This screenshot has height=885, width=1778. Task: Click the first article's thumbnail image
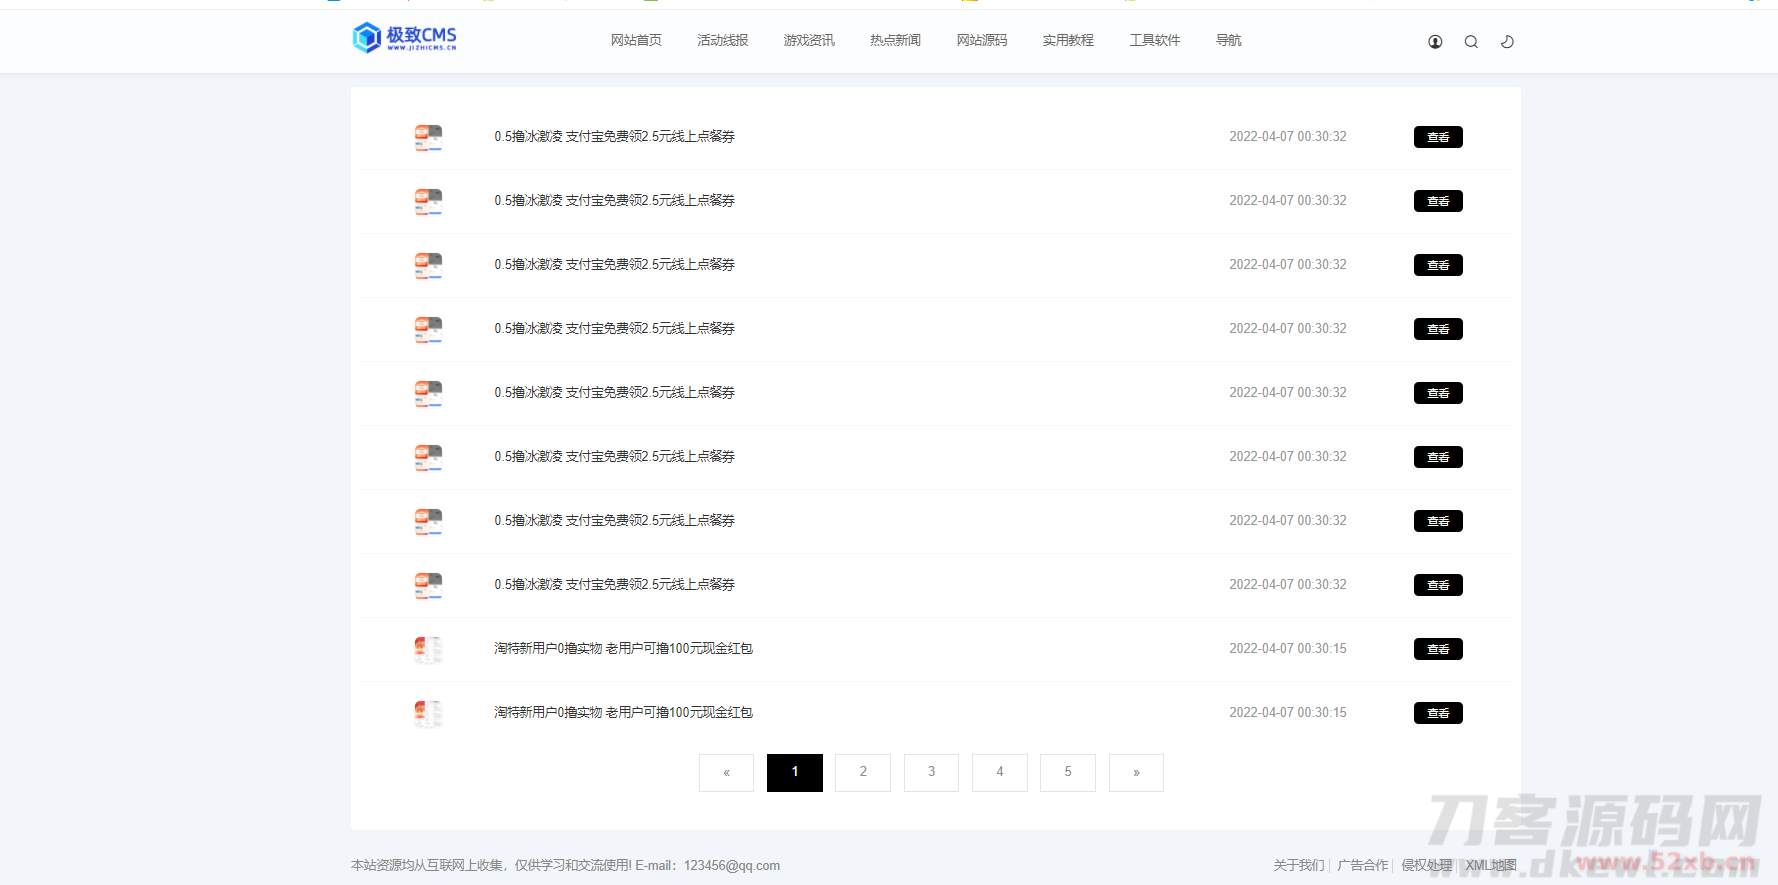(428, 138)
